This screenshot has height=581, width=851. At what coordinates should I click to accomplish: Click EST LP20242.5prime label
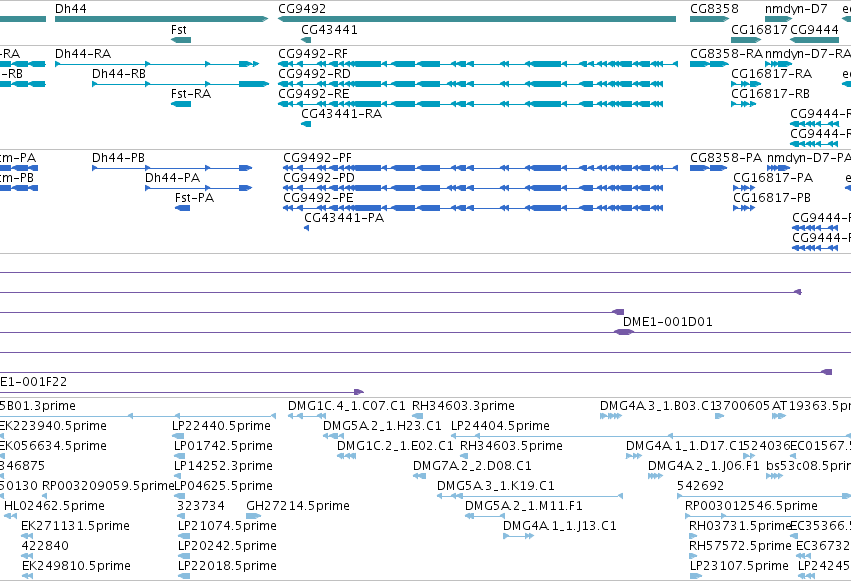pyautogui.click(x=227, y=546)
